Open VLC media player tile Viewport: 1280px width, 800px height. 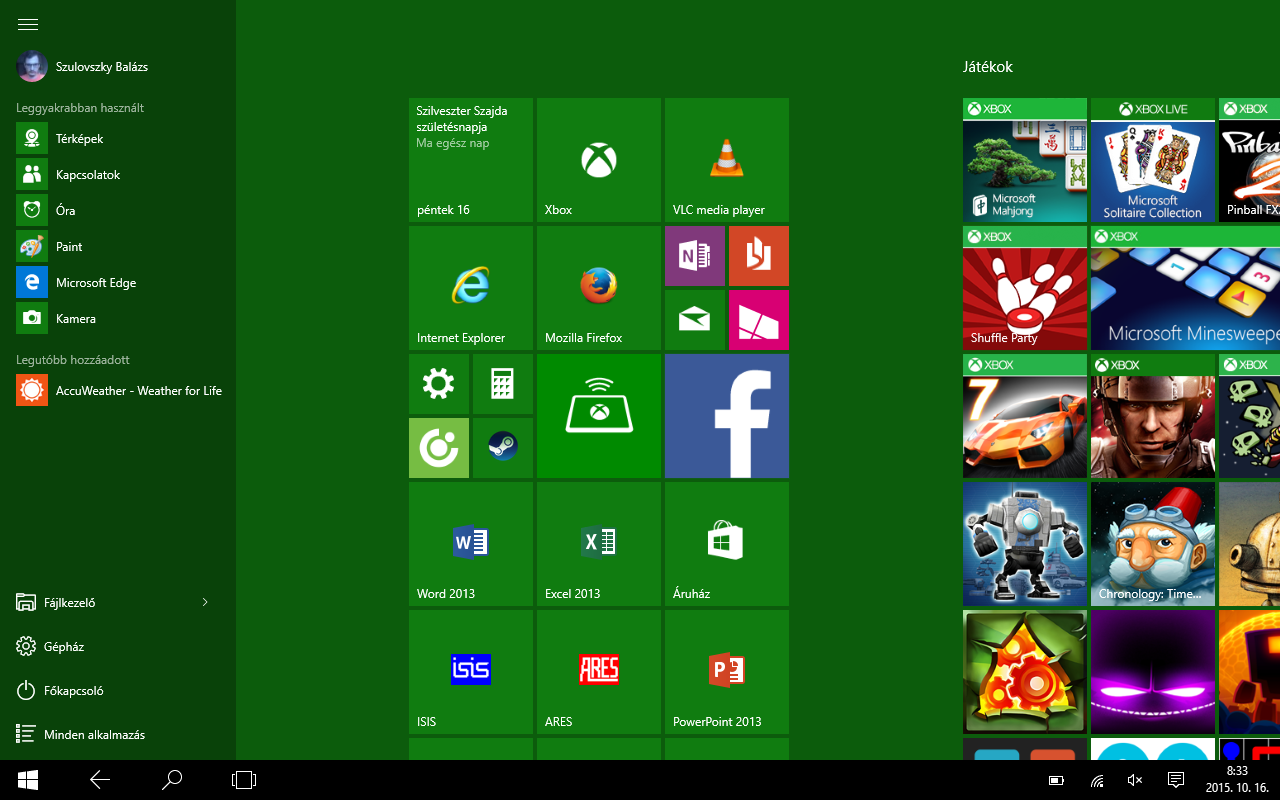tap(727, 160)
